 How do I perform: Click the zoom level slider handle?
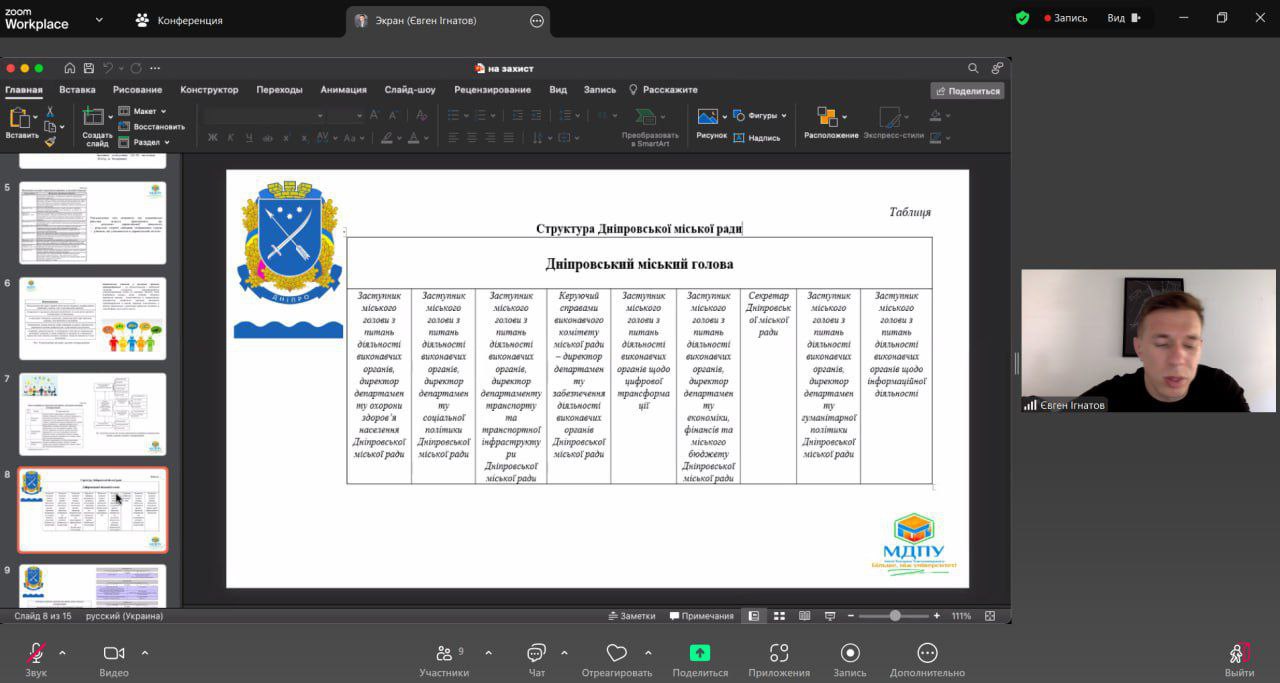tap(895, 616)
